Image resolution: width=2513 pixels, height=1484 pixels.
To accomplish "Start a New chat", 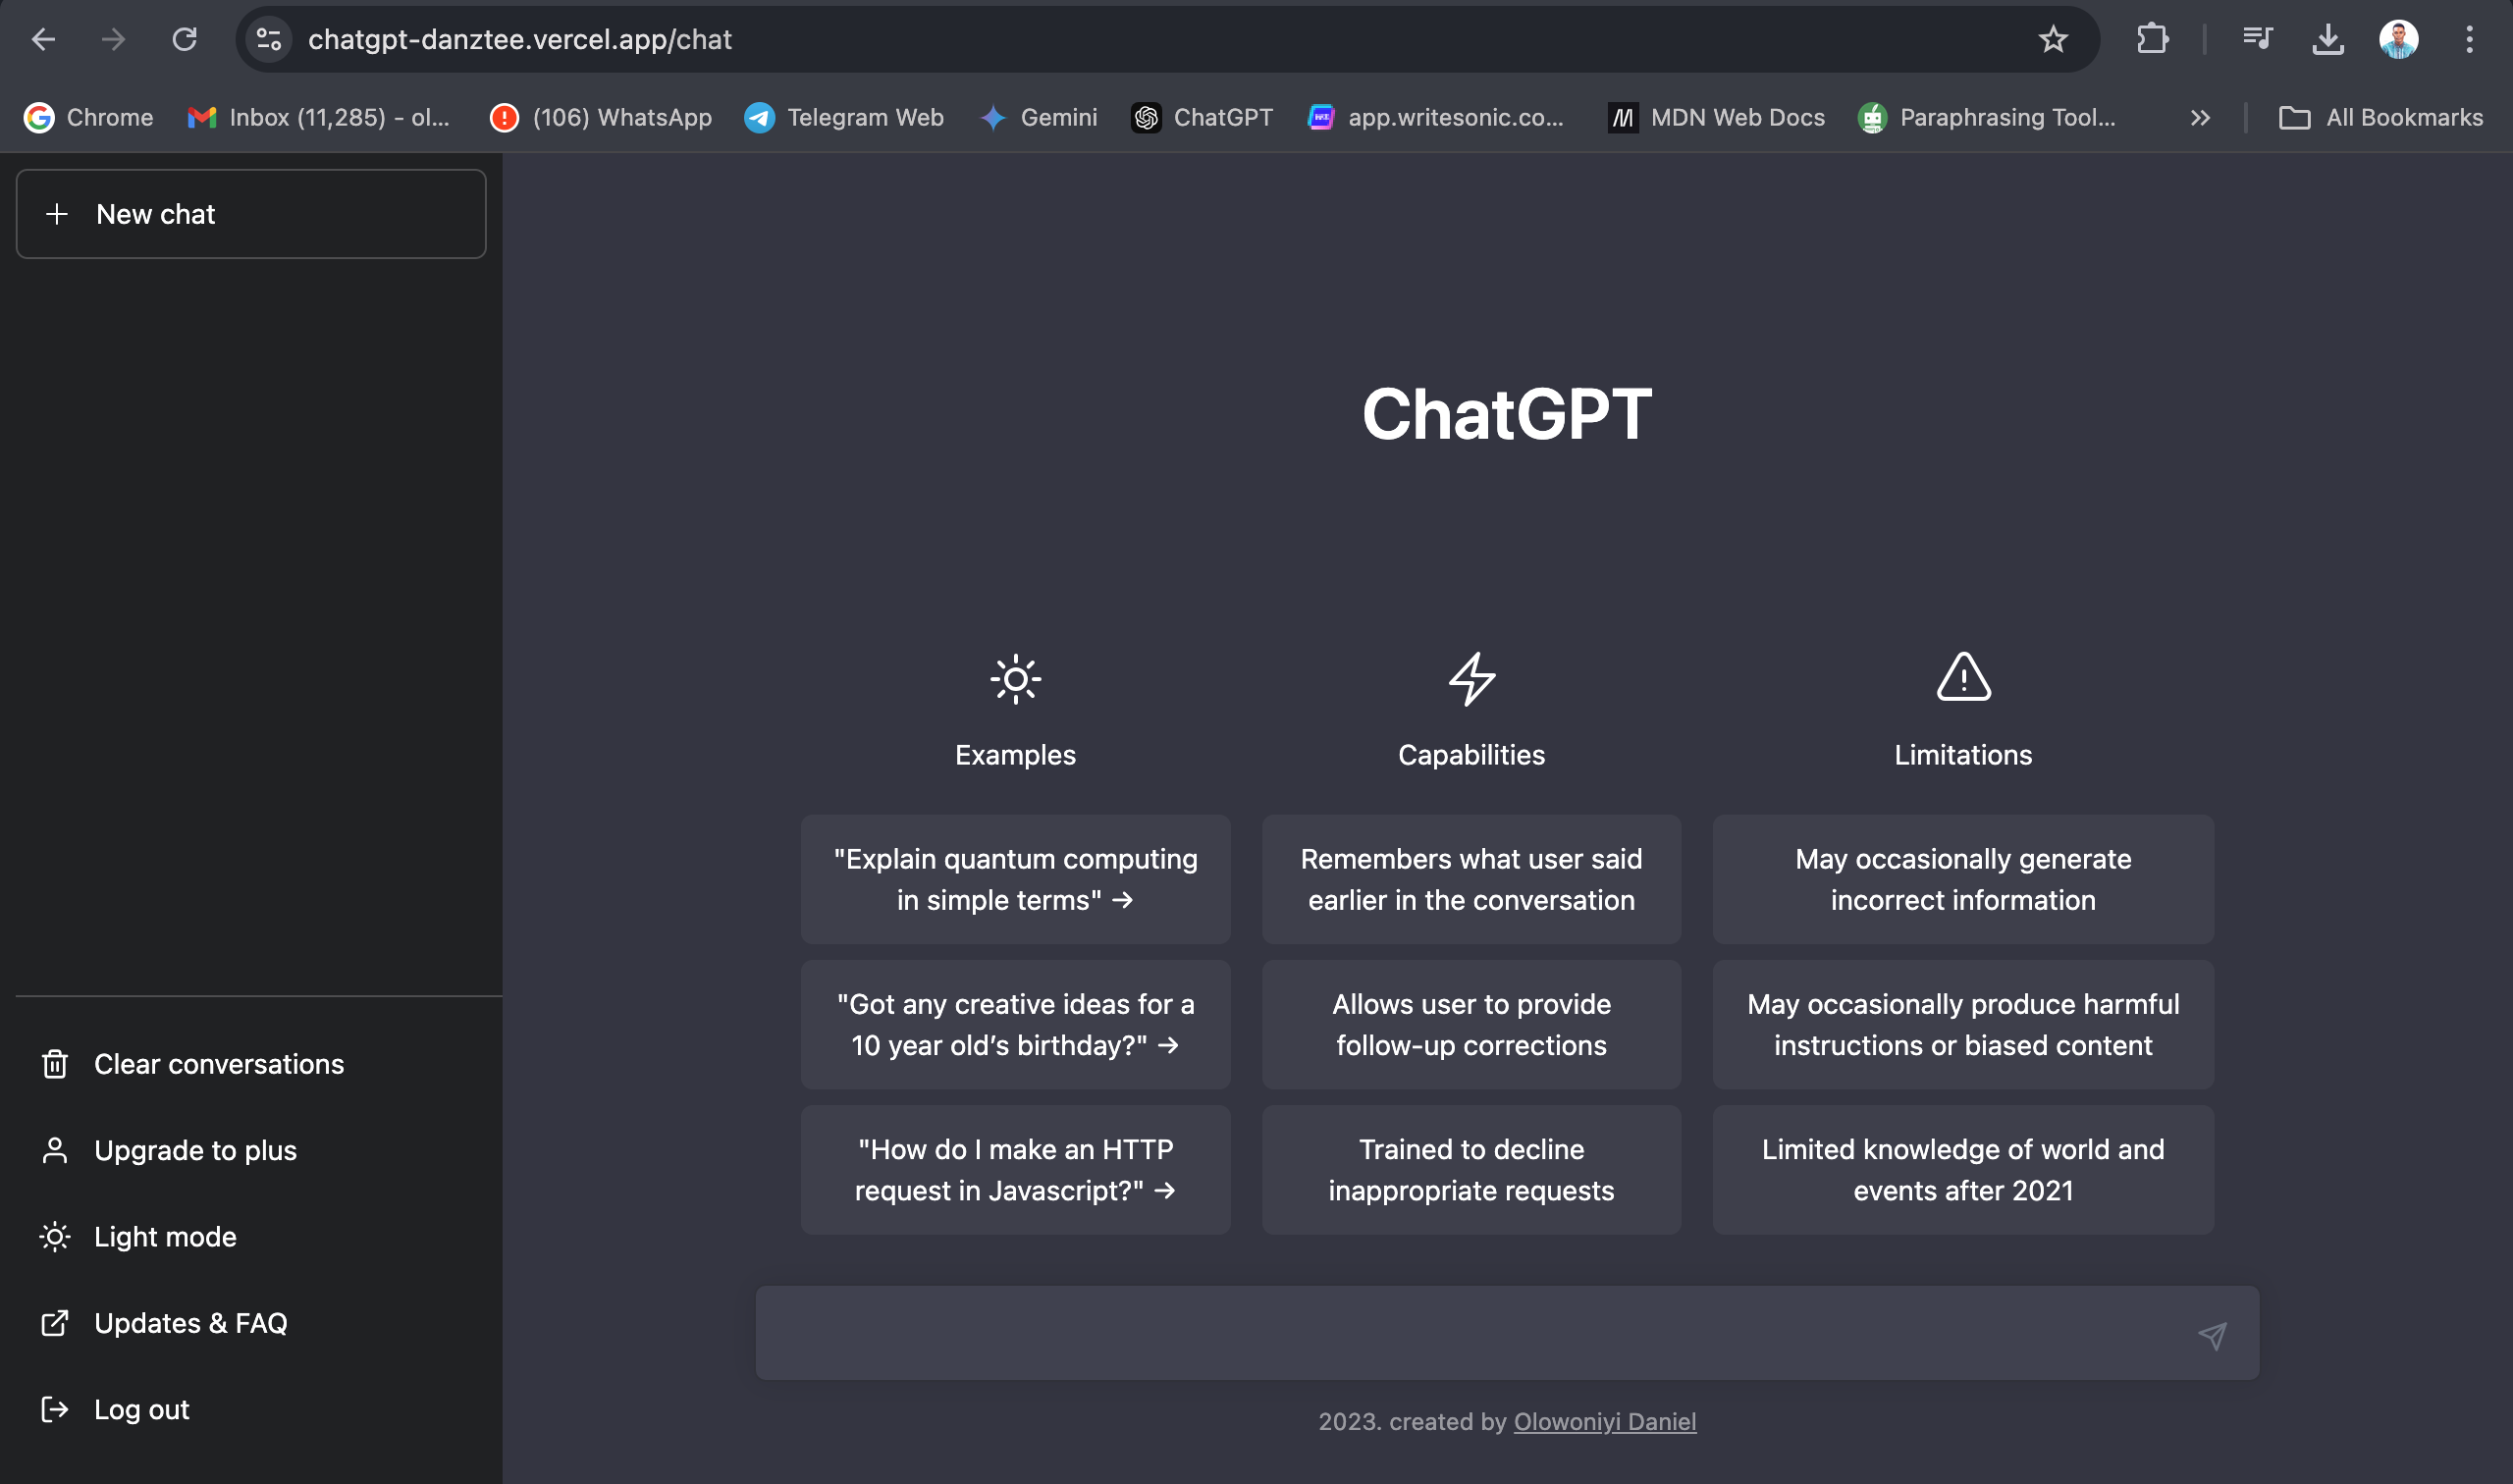I will pos(250,213).
